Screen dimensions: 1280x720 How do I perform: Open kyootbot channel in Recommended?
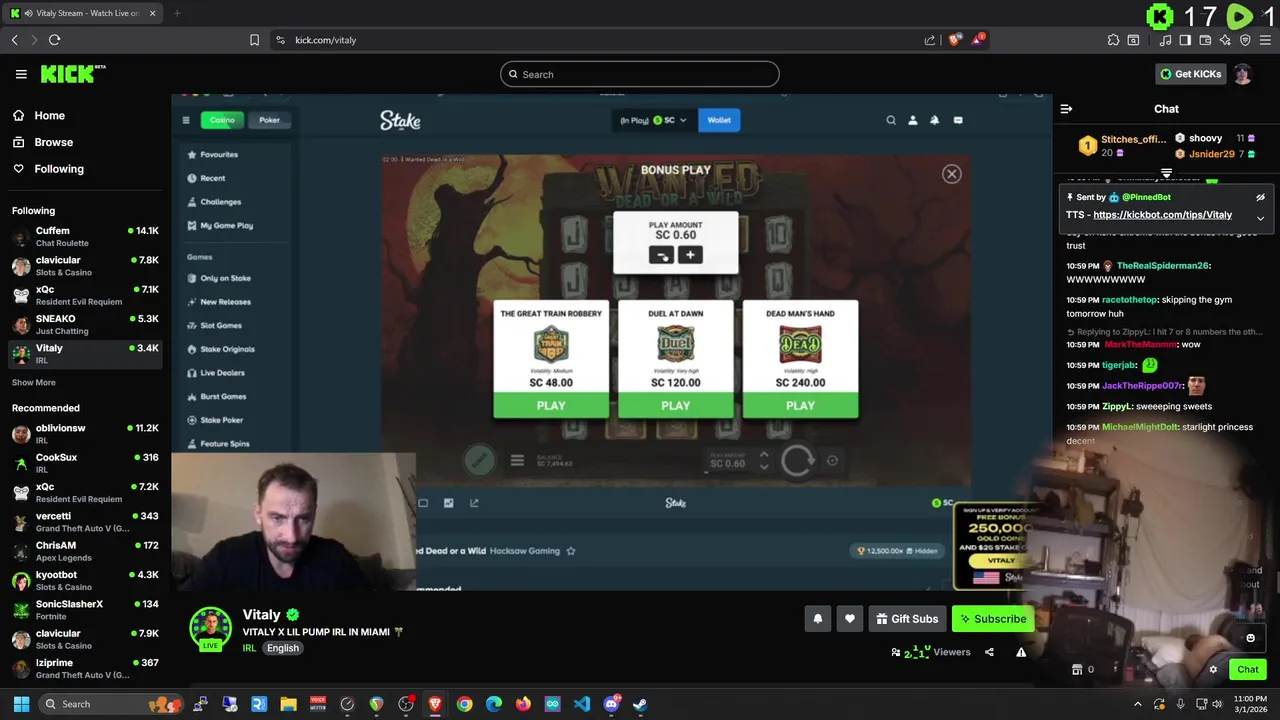coord(85,580)
